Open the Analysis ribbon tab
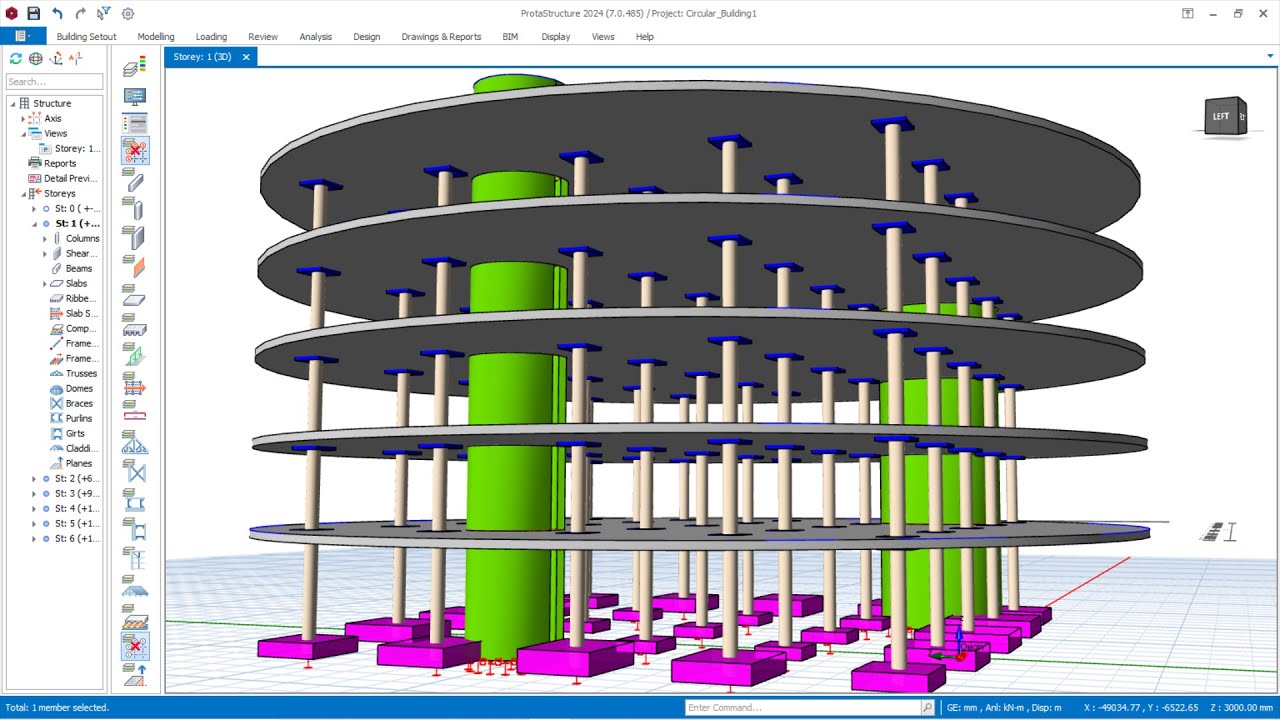 click(315, 37)
